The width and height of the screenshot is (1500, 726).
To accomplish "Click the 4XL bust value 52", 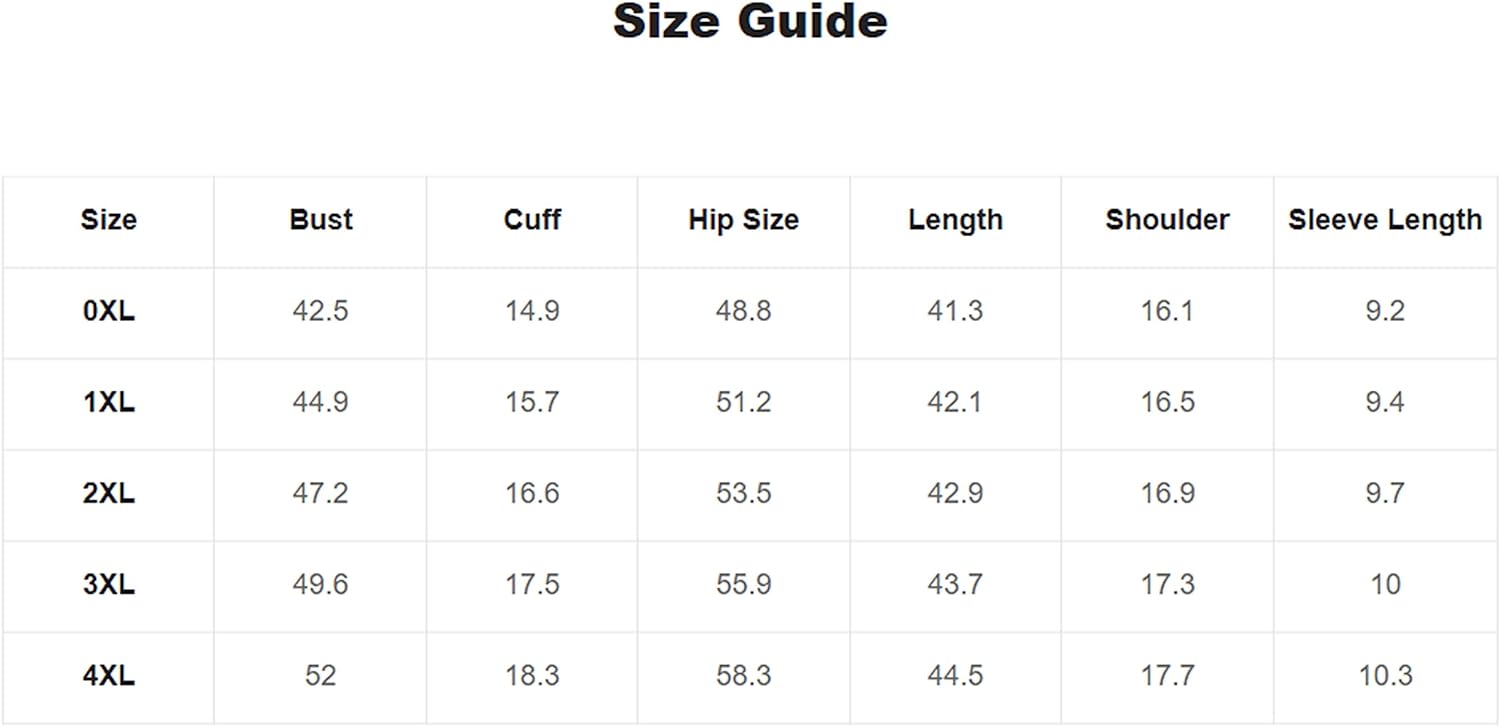I will coord(321,676).
